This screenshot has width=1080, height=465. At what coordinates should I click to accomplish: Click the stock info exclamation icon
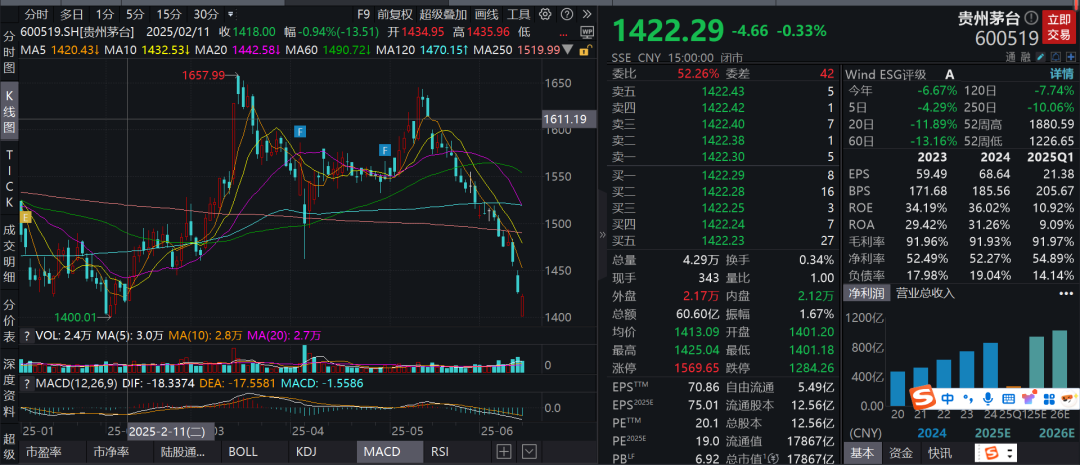click(1030, 17)
